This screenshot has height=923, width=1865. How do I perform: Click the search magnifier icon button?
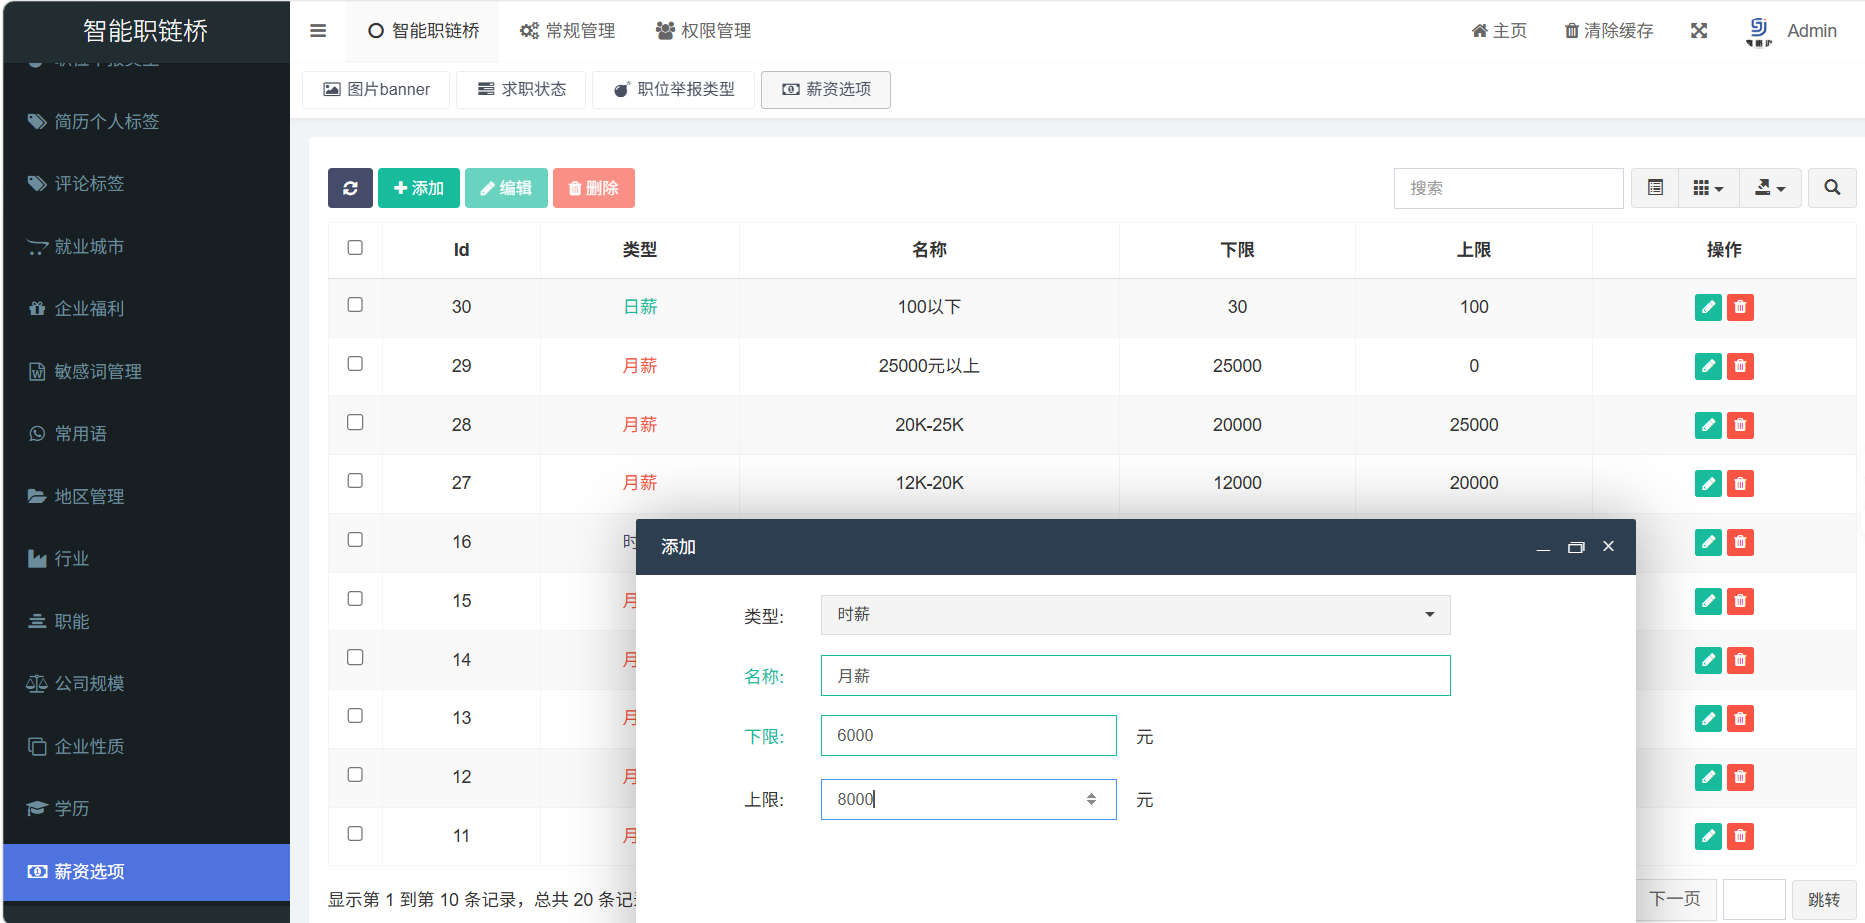click(1831, 188)
